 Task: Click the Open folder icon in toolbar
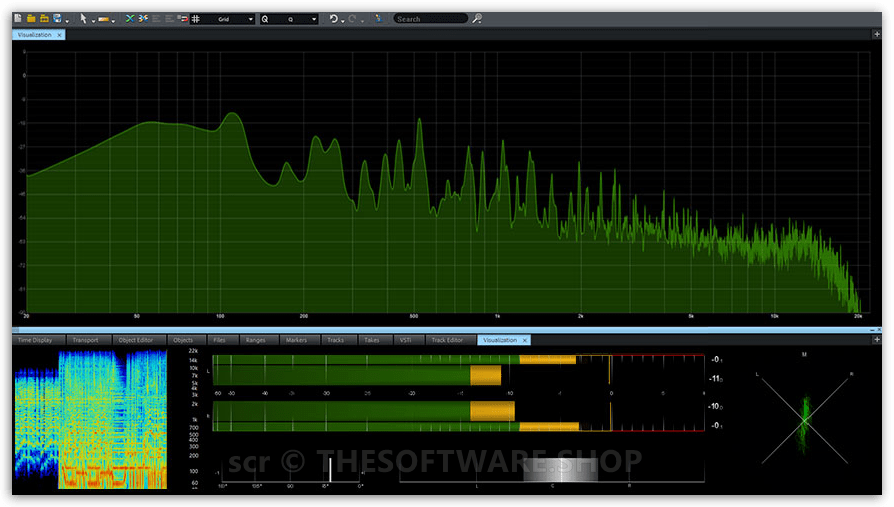31,19
